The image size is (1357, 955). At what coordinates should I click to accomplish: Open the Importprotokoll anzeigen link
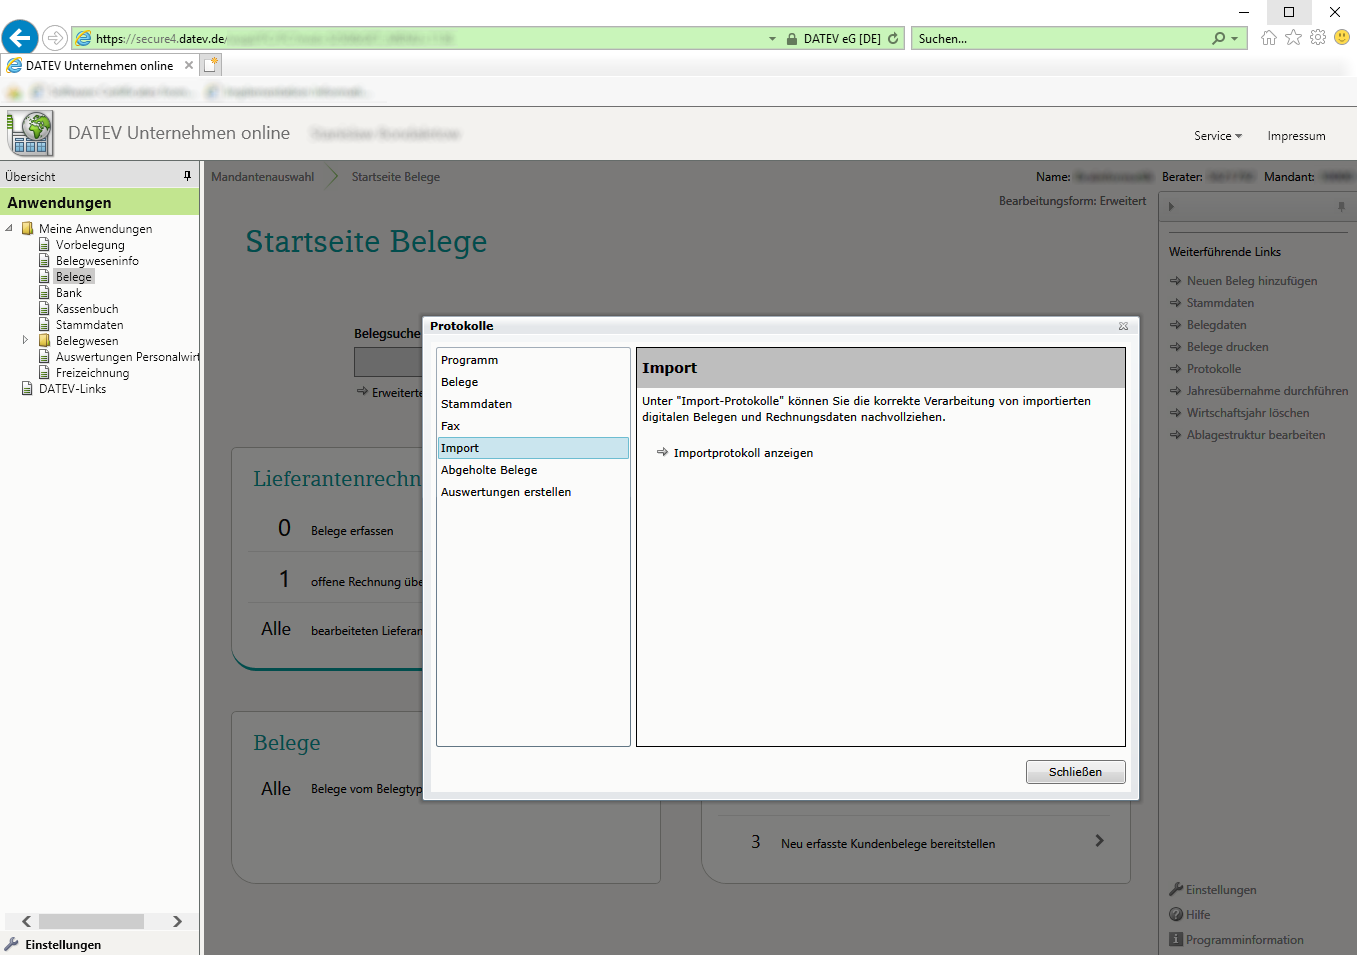[x=743, y=453]
